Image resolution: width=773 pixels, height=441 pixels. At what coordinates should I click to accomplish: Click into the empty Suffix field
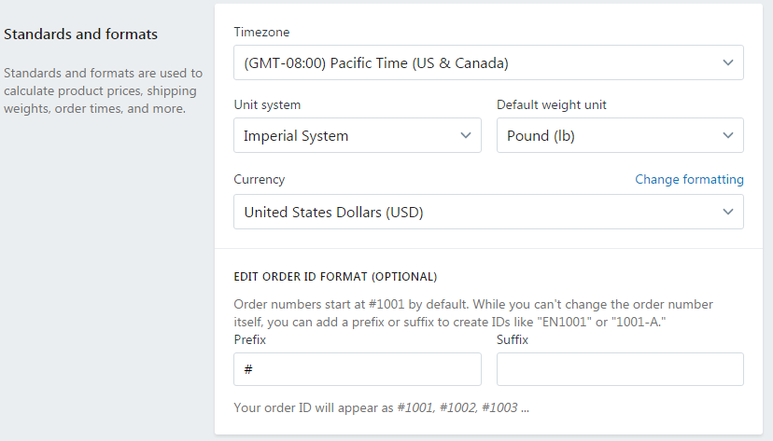620,369
